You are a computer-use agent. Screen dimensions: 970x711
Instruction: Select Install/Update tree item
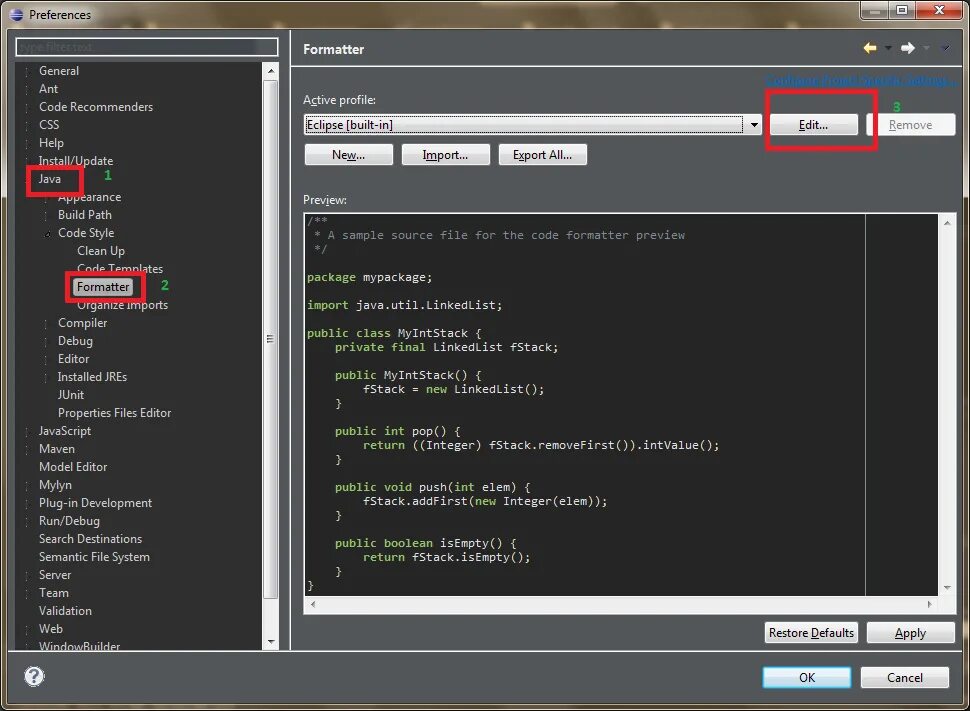75,160
